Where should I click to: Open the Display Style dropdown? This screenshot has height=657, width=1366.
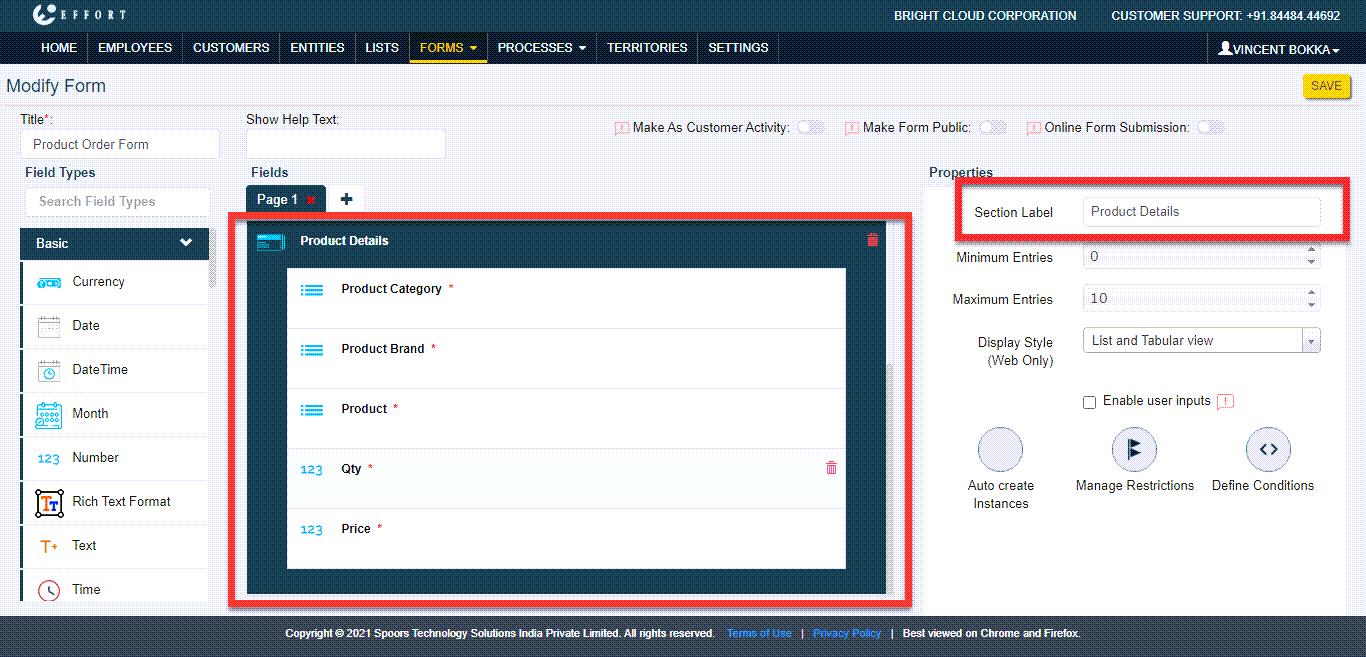coord(1202,340)
